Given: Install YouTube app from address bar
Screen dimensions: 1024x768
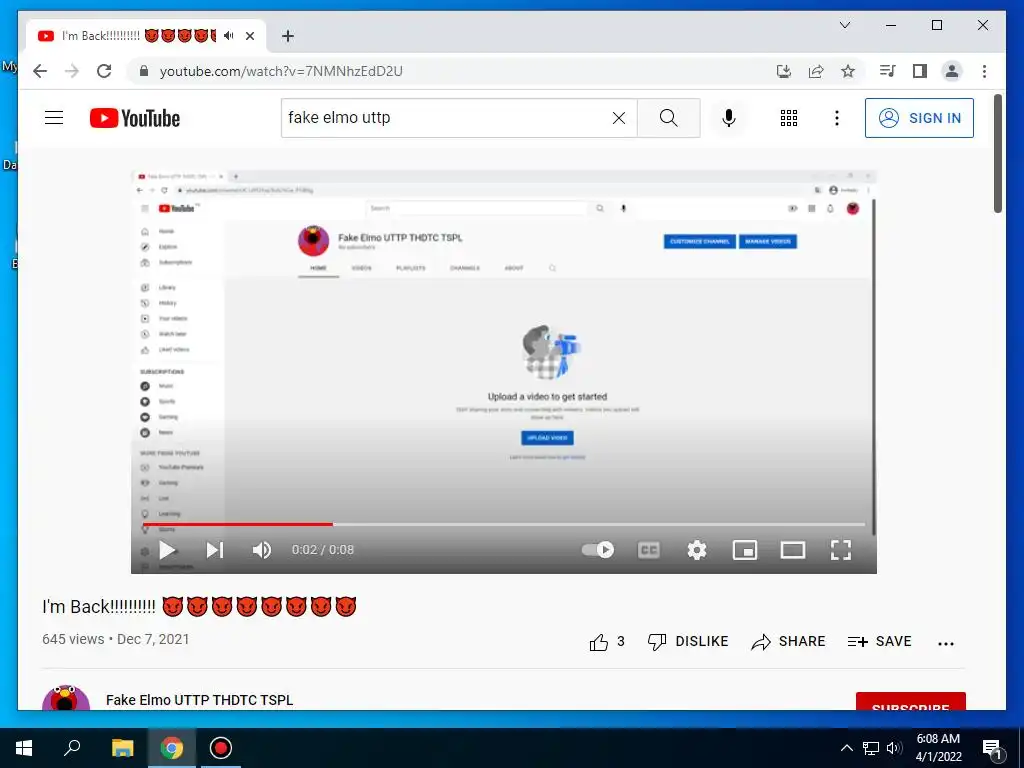Looking at the screenshot, I should point(784,71).
